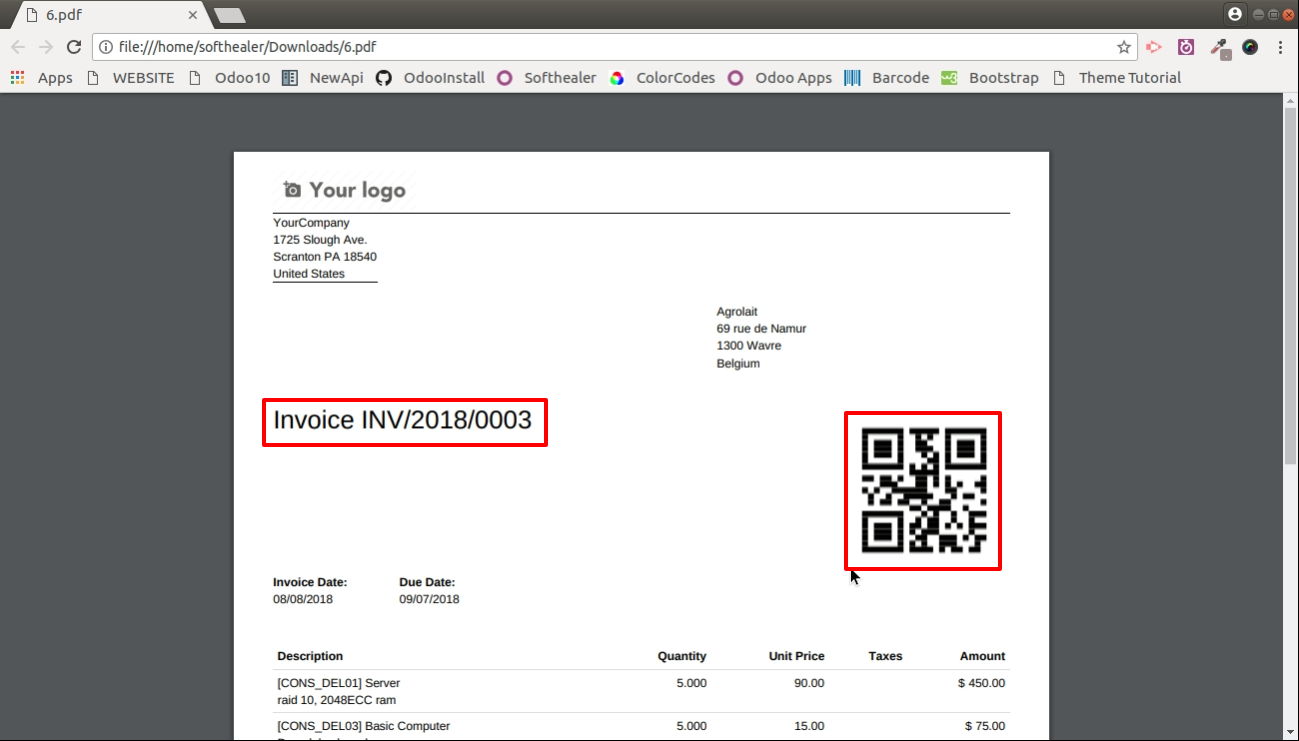Open the ColorCodes bookmark
The image size is (1299, 741).
coord(662,78)
